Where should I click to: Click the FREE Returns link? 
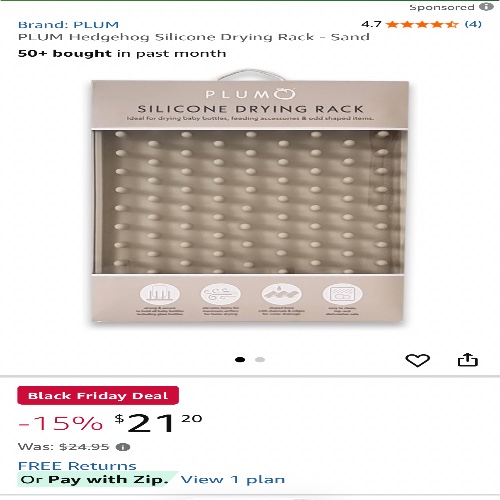(x=77, y=466)
